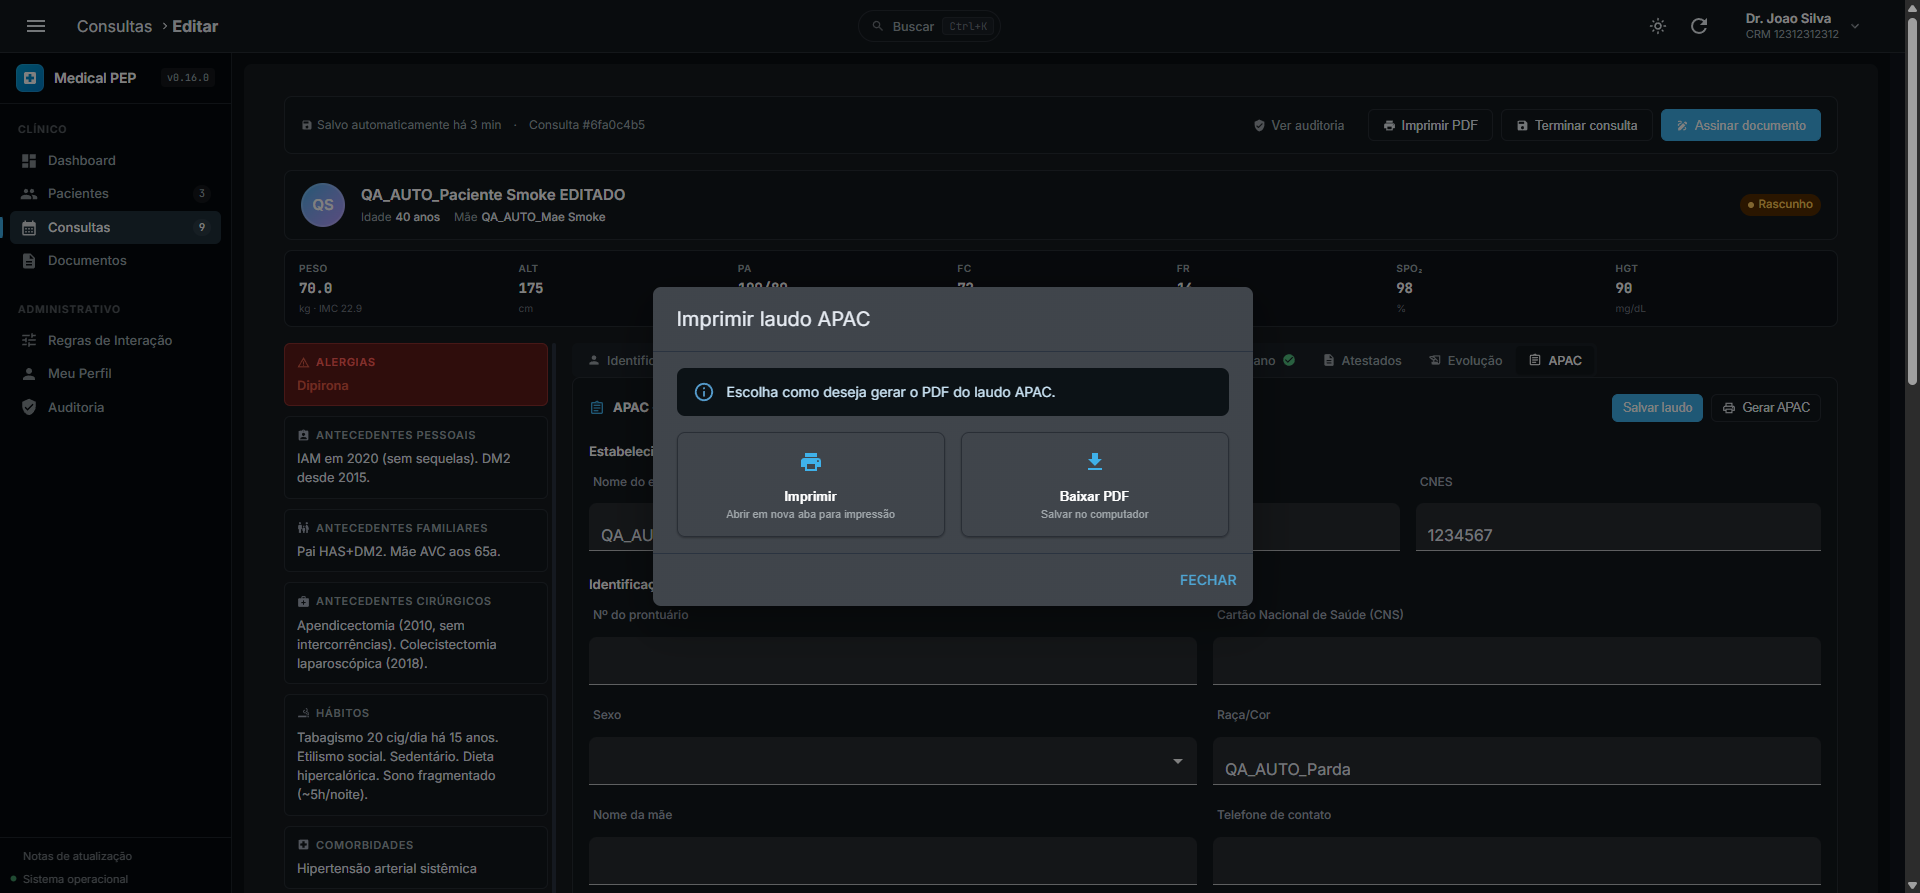
Task: Click the refresh icon in the top bar
Action: [1699, 26]
